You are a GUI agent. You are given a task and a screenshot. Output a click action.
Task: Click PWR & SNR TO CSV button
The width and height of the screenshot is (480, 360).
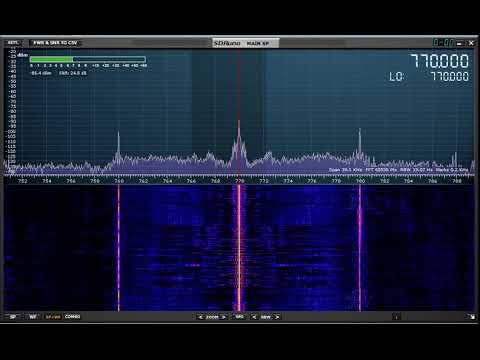(x=55, y=43)
